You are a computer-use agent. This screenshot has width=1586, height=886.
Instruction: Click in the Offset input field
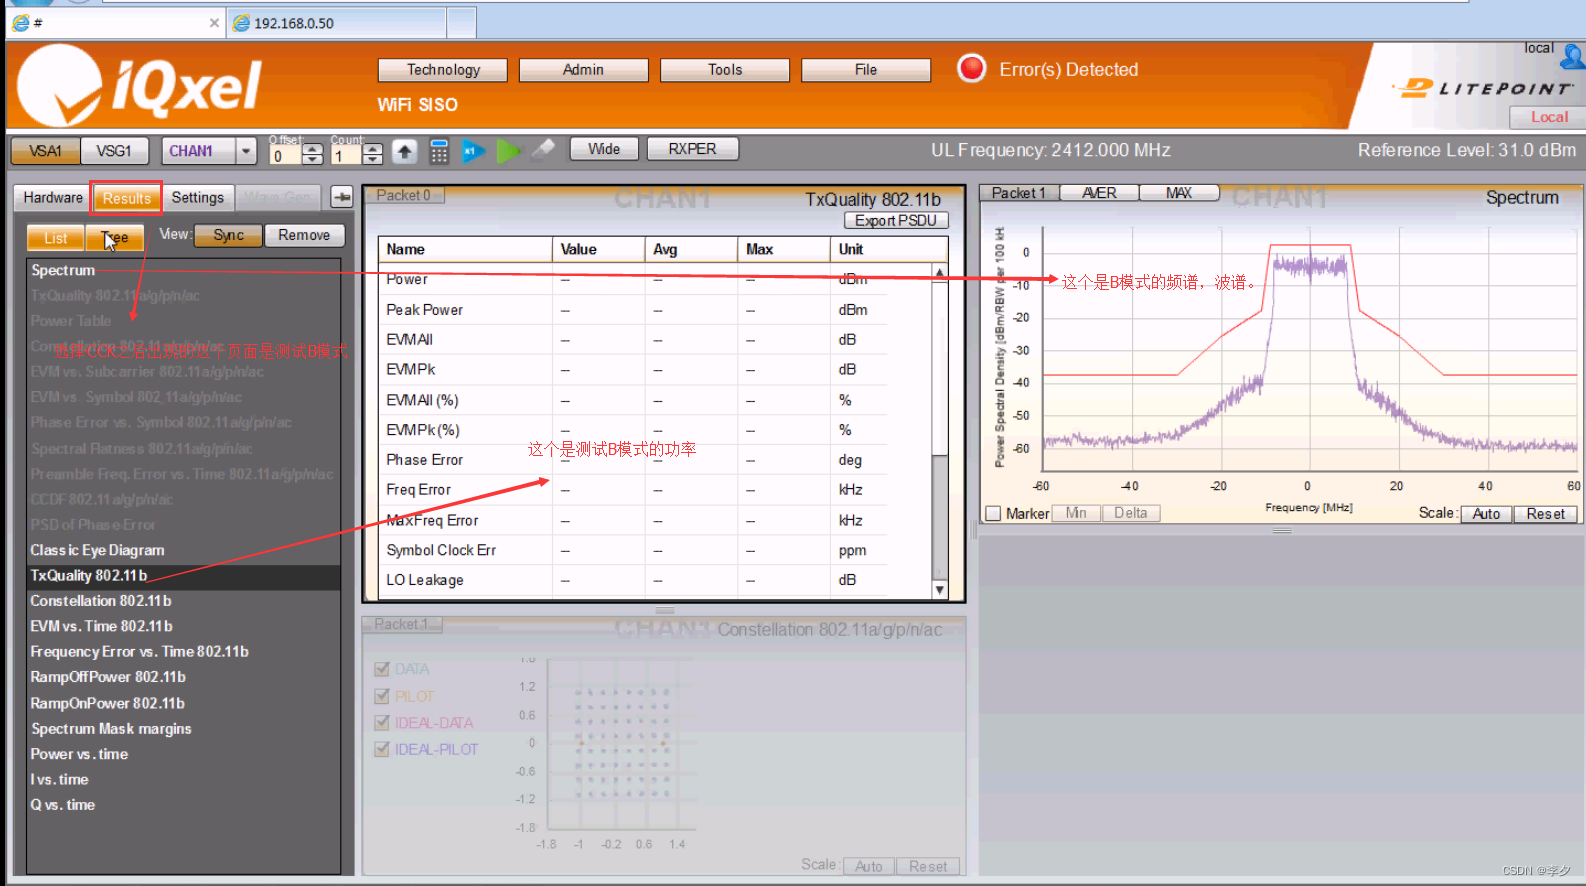click(286, 155)
